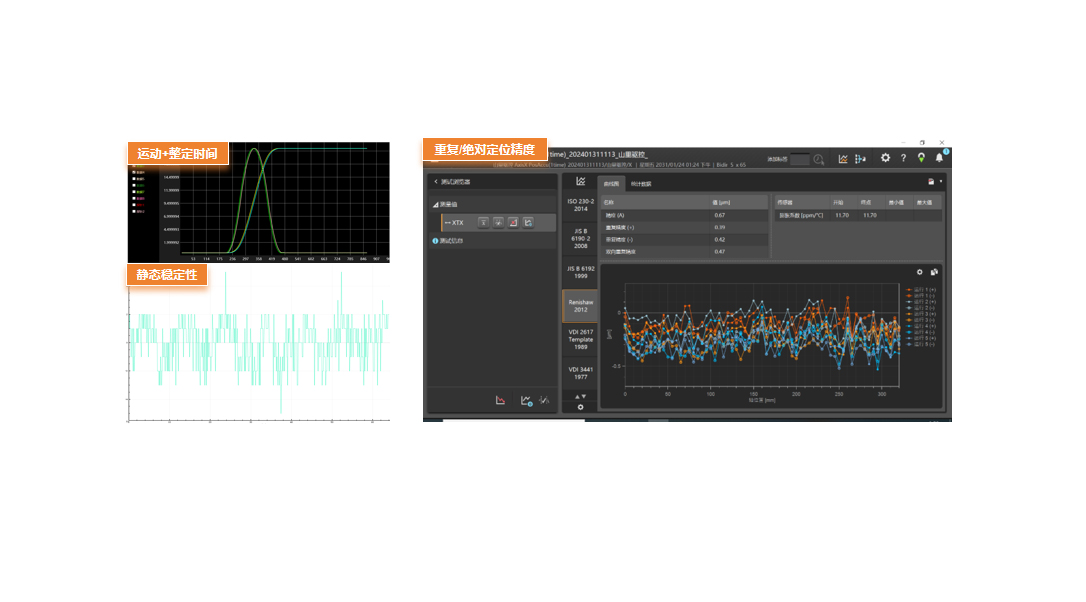The image size is (1086, 602).
Task: Switch to the second statistics tab
Action: (641, 184)
